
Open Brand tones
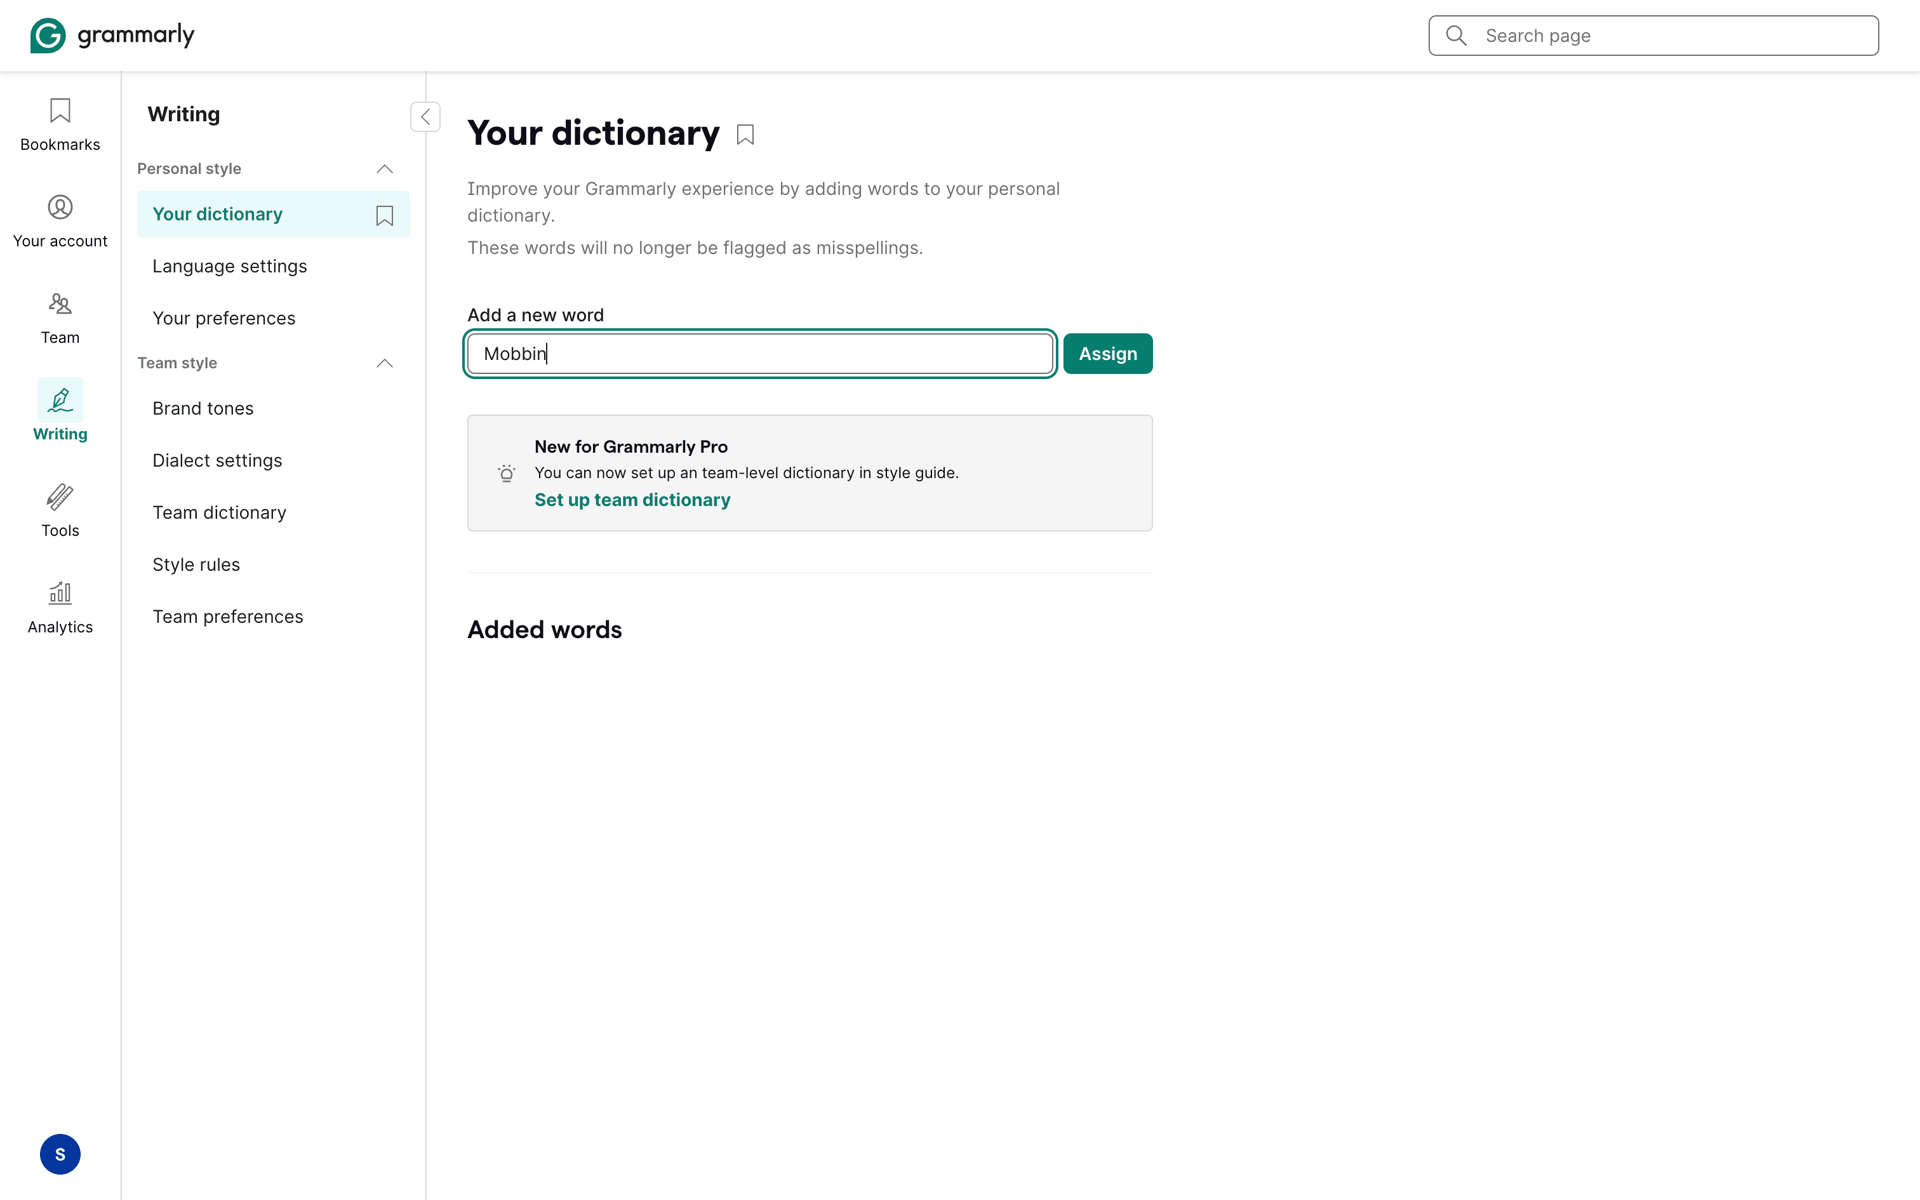click(203, 408)
